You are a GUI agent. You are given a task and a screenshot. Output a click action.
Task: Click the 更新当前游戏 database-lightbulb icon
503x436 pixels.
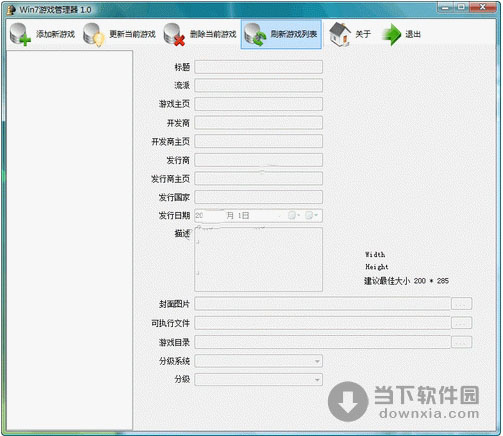tap(94, 35)
